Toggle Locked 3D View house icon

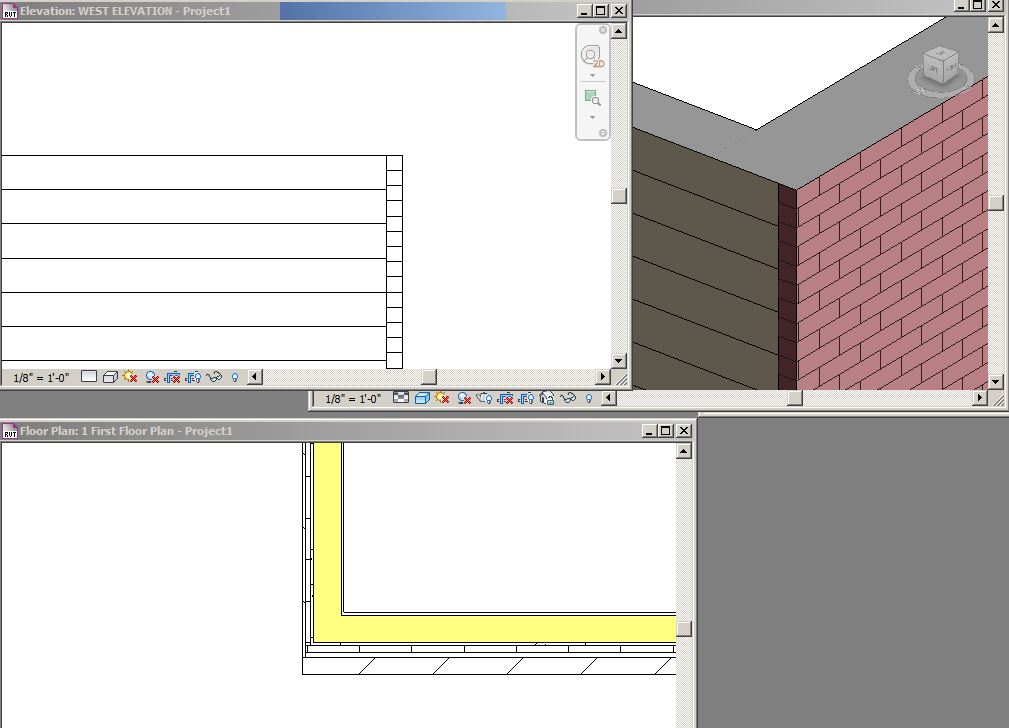point(547,398)
